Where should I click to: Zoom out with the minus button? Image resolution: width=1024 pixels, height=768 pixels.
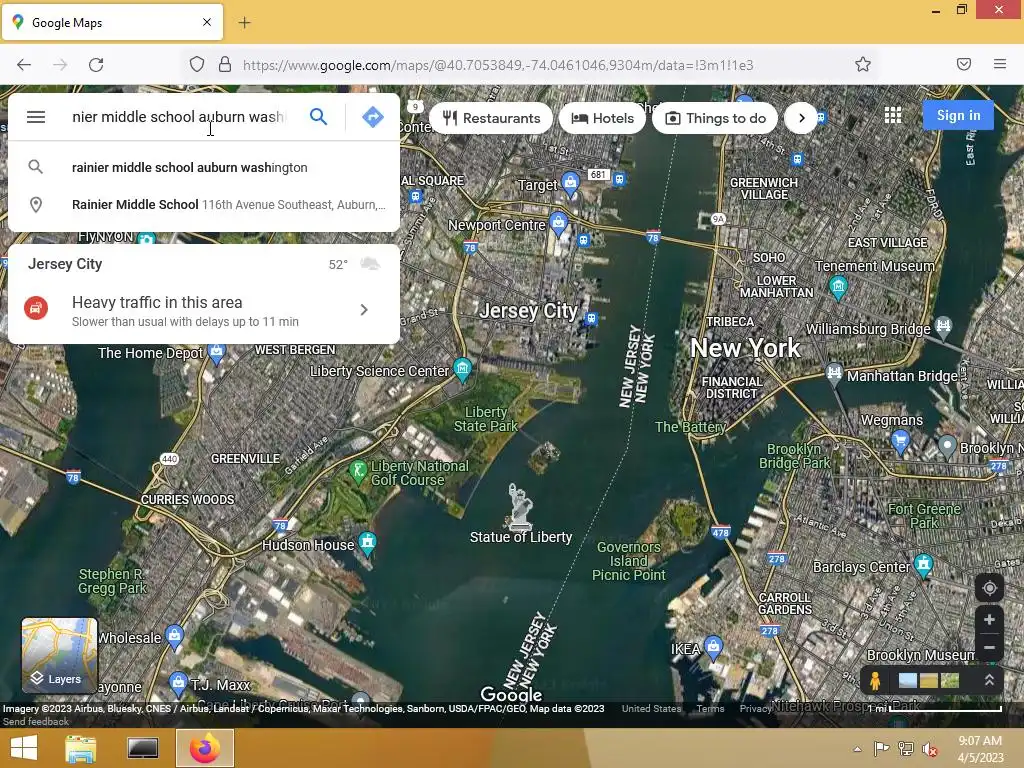pyautogui.click(x=989, y=647)
